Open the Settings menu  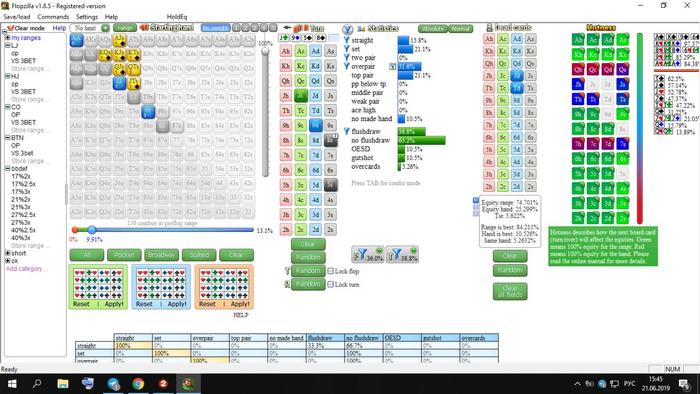(x=87, y=17)
